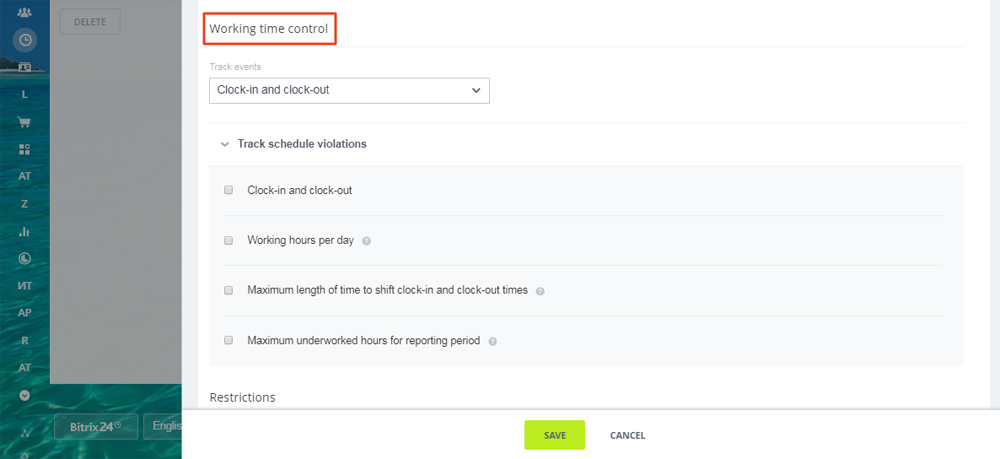The height and width of the screenshot is (459, 1000).
Task: Click the ID card sidebar icon
Action: click(24, 66)
